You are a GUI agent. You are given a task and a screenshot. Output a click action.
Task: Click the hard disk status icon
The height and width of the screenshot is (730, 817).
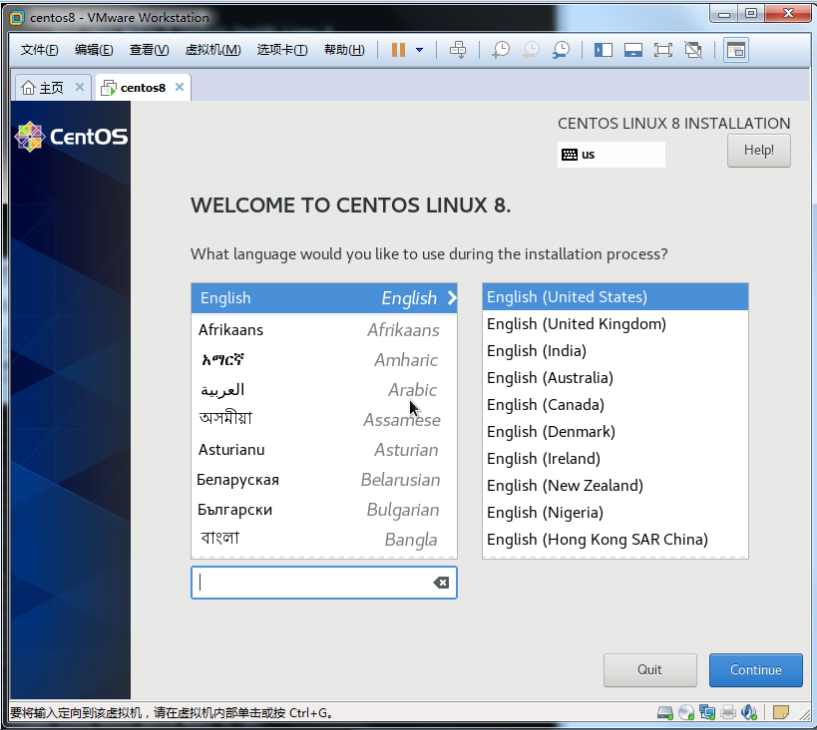(664, 712)
